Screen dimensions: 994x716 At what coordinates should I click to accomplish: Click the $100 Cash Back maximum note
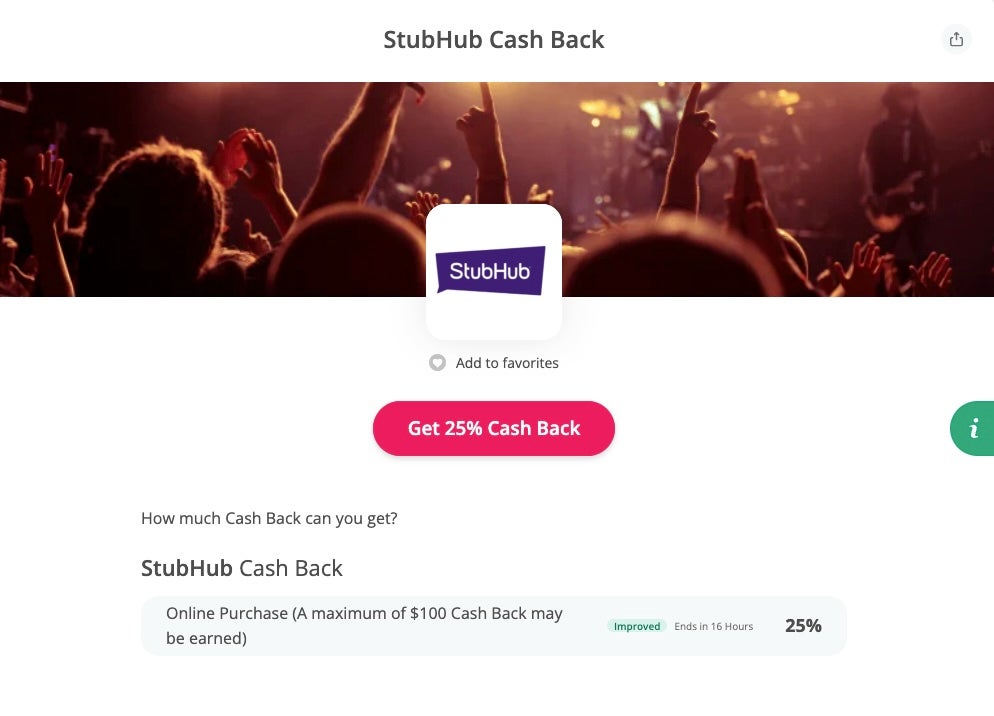coord(486,613)
